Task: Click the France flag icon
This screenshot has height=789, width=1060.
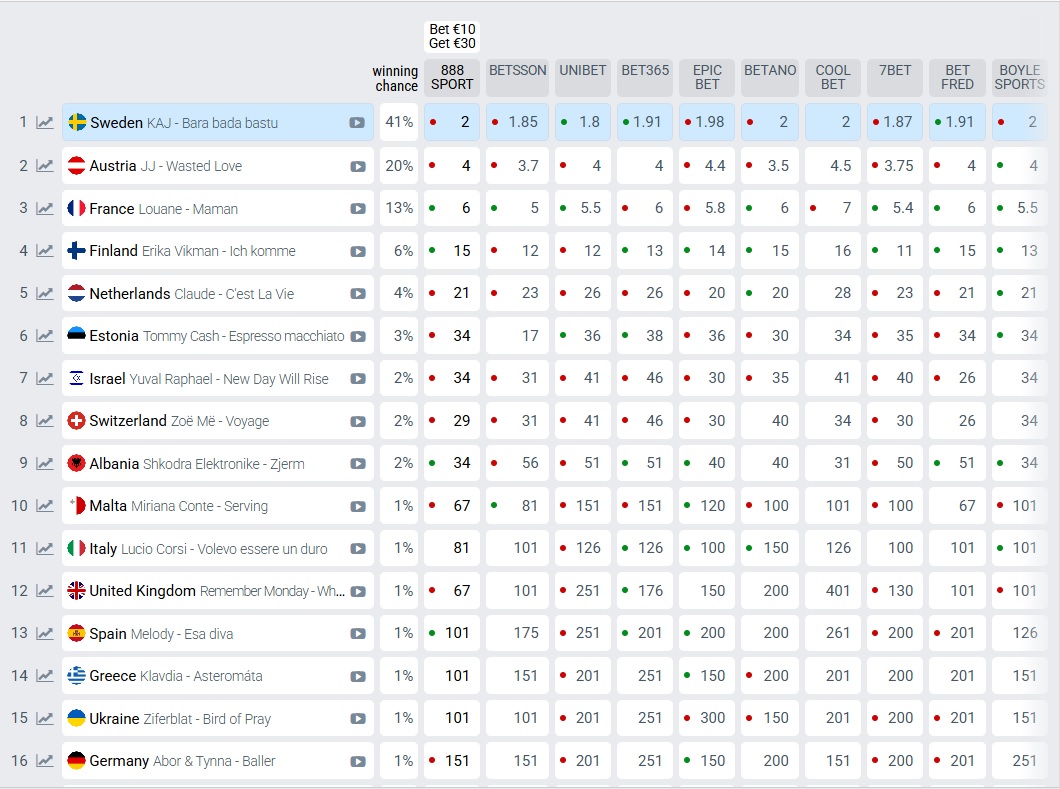Action: [x=76, y=208]
